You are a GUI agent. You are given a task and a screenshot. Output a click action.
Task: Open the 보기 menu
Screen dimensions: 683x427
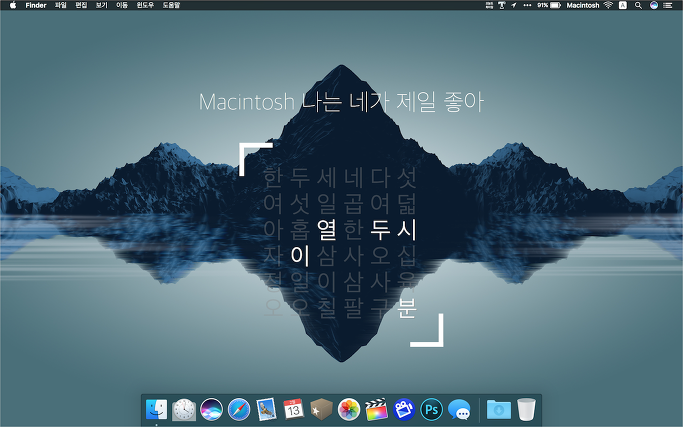[101, 5]
